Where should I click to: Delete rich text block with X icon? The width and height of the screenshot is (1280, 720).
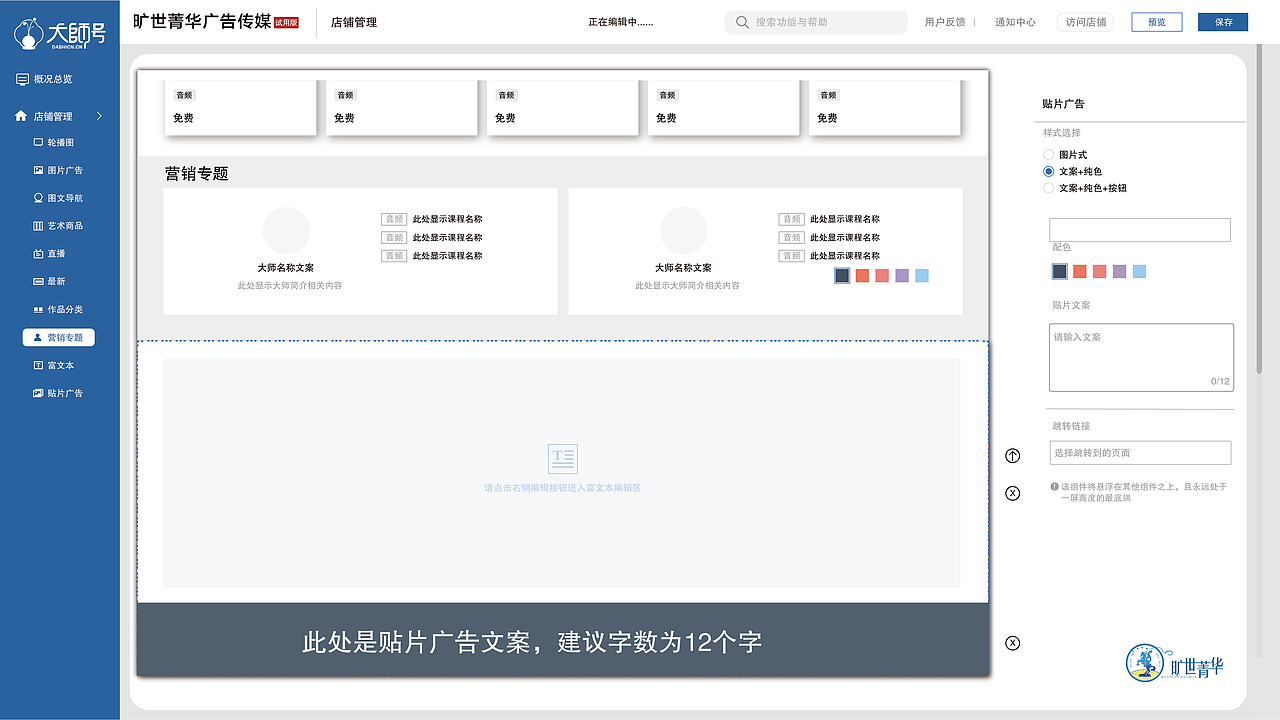[1013, 493]
